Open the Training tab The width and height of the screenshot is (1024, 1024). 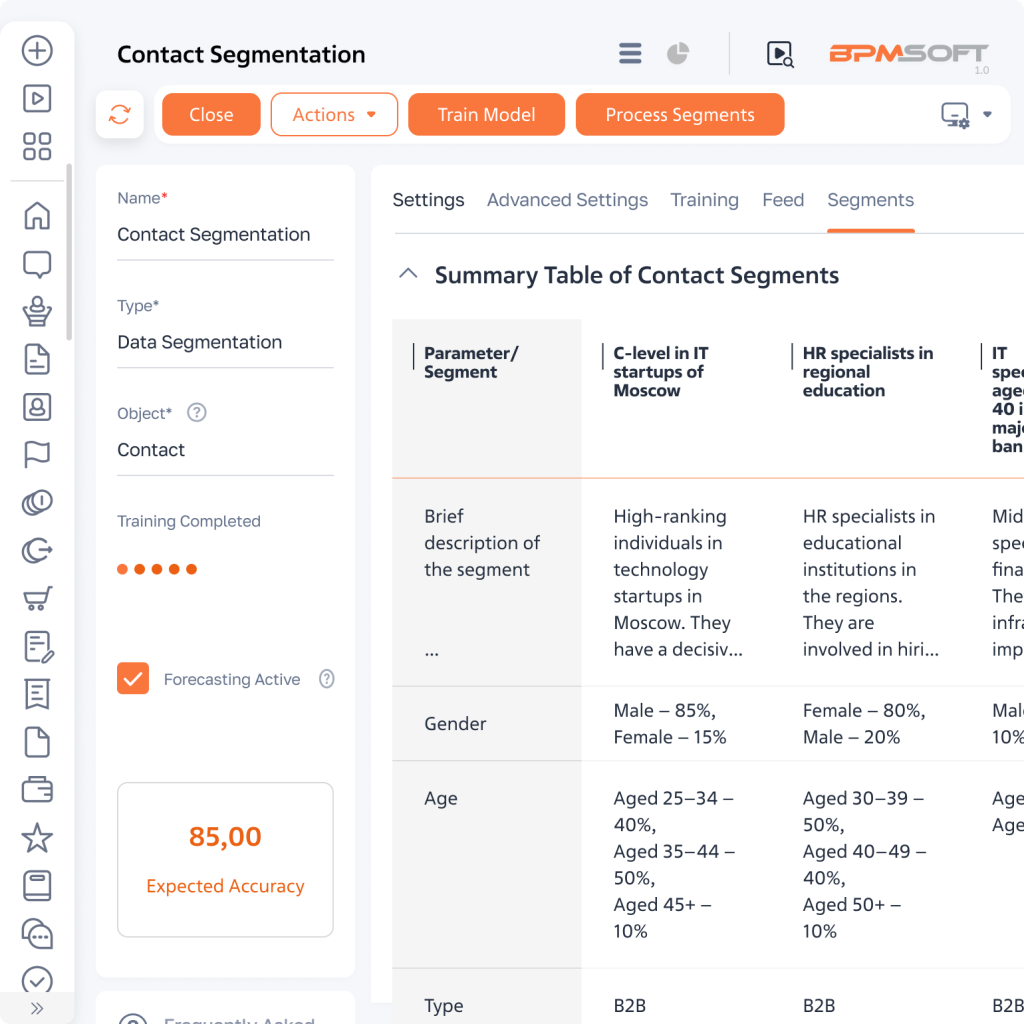coord(704,200)
